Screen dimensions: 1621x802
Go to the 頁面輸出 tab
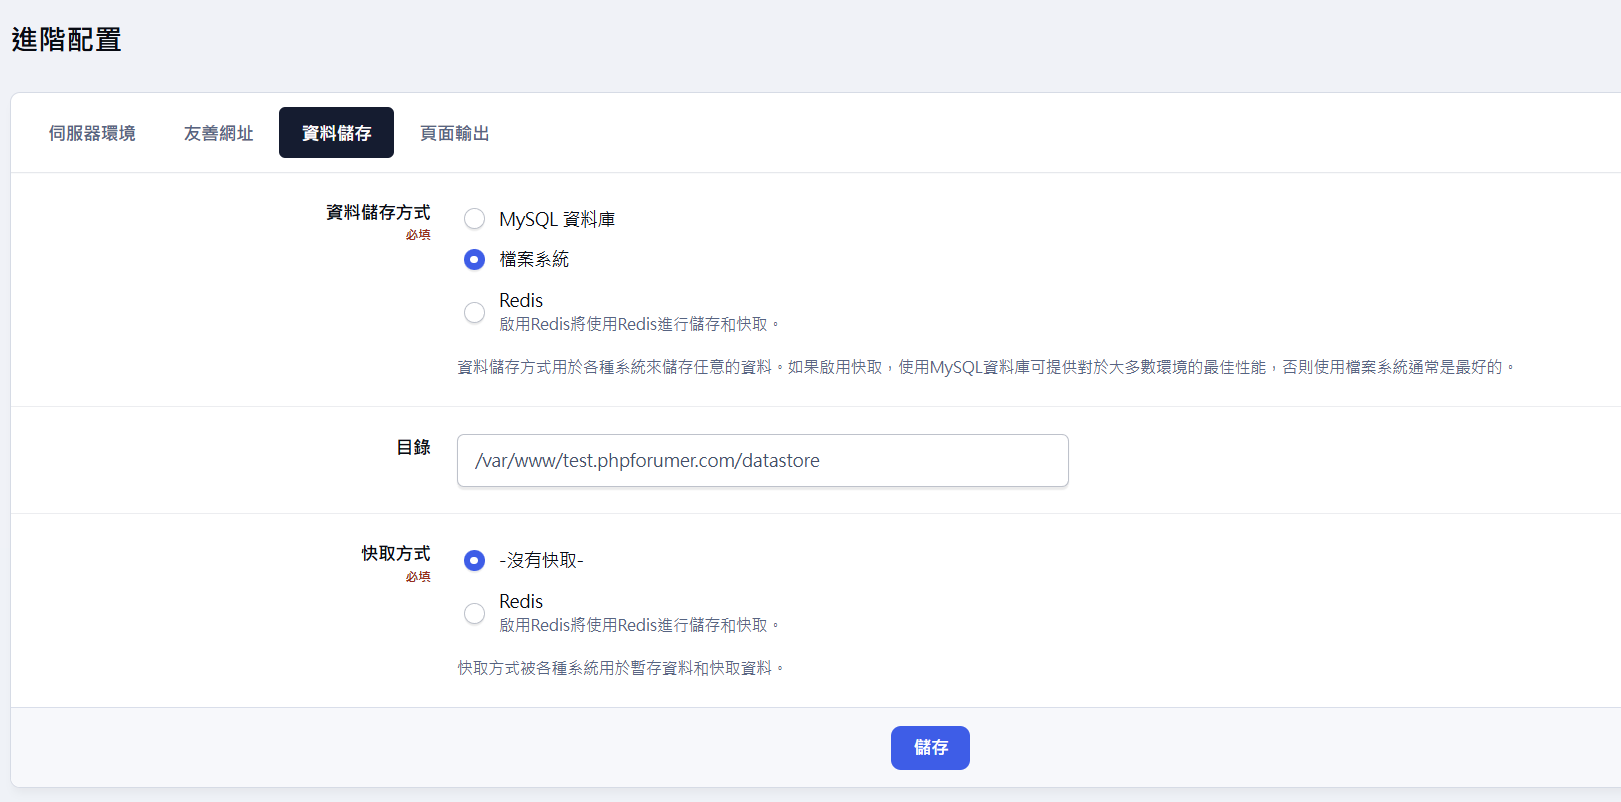click(454, 133)
